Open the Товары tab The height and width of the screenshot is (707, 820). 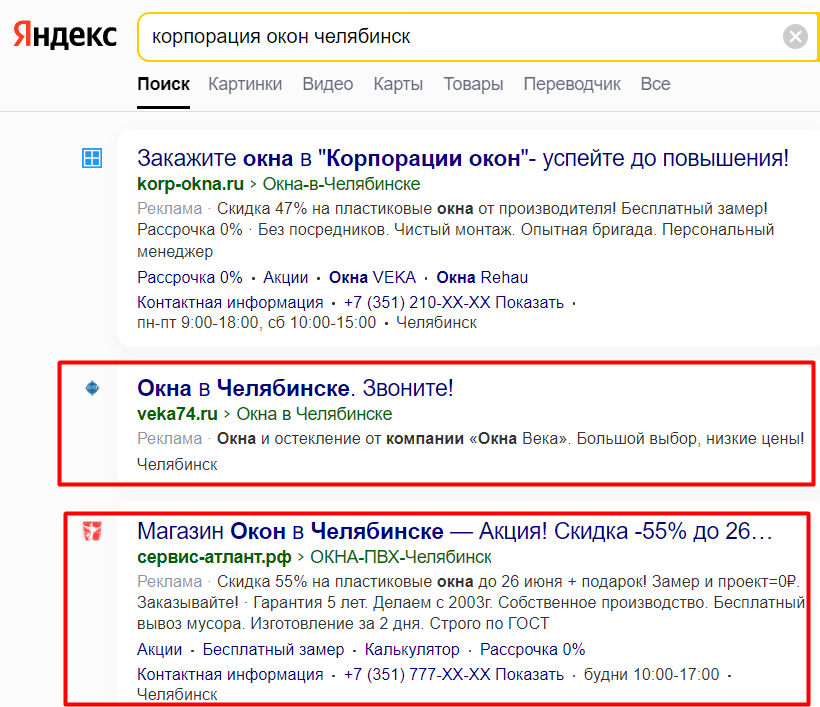click(473, 84)
